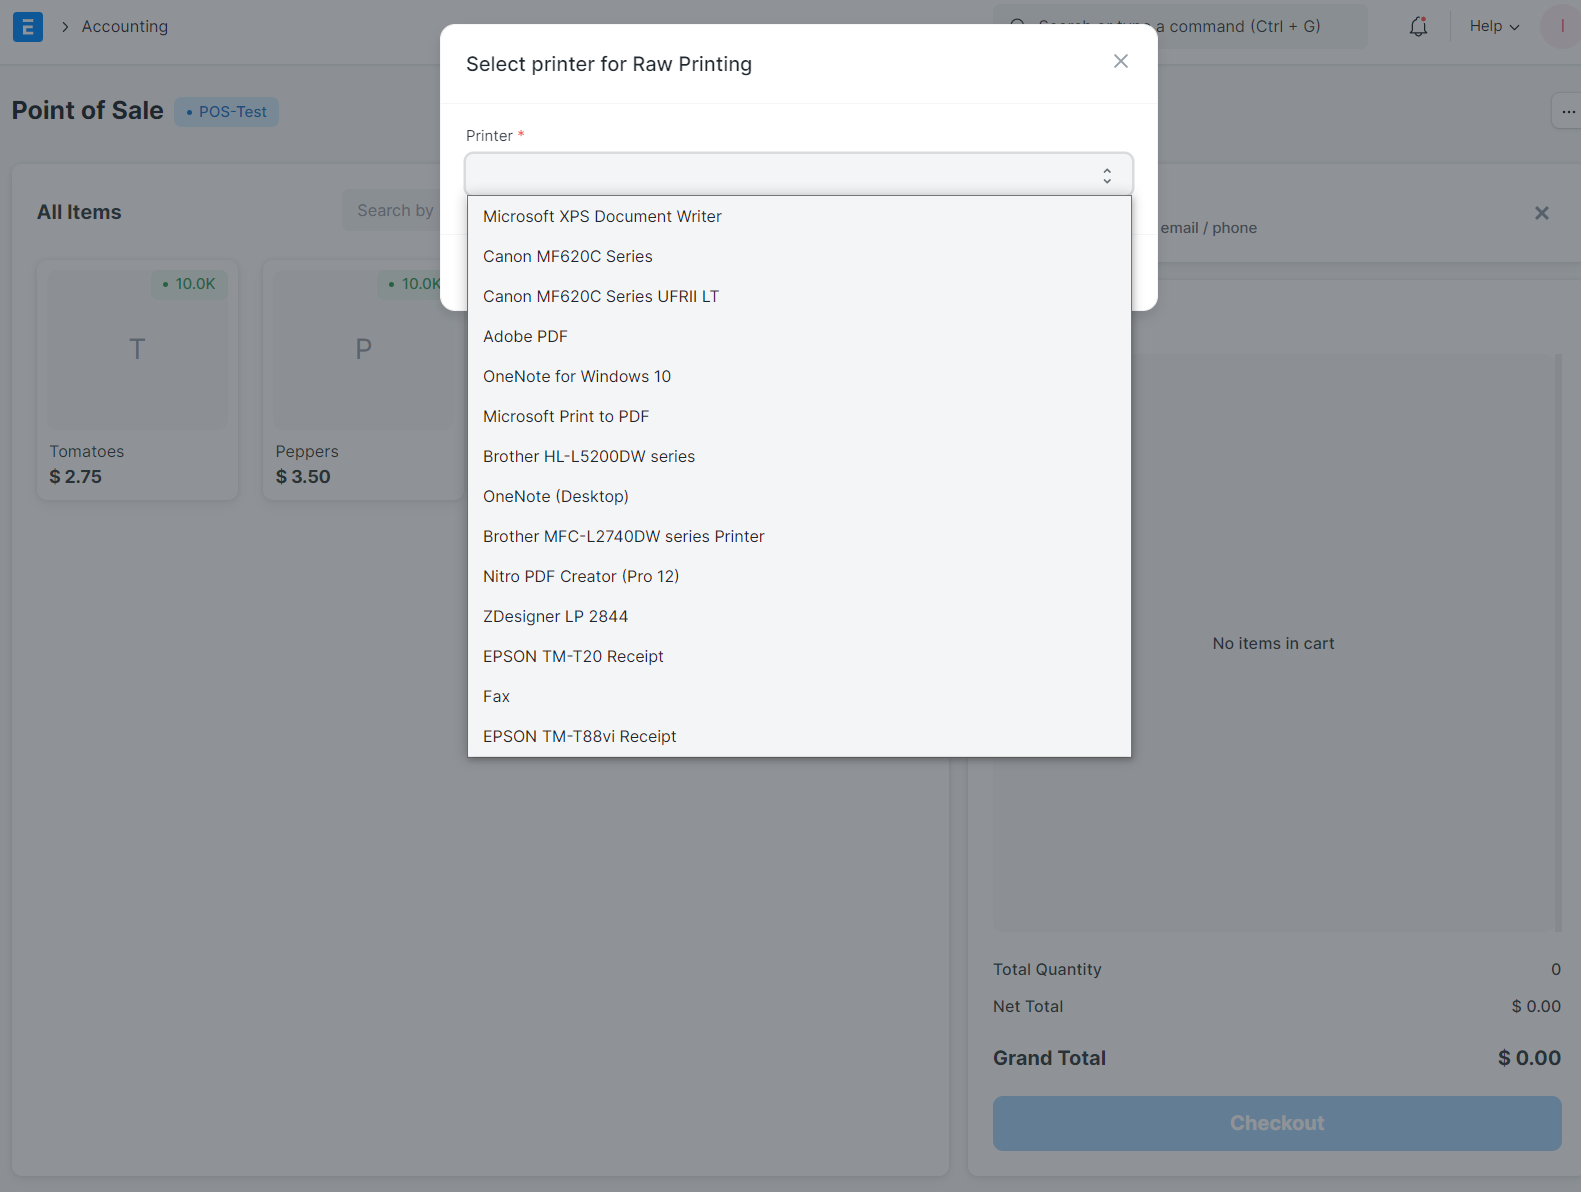This screenshot has height=1192, width=1581.
Task: Choose OneNote for Windows 10
Action: click(x=799, y=376)
